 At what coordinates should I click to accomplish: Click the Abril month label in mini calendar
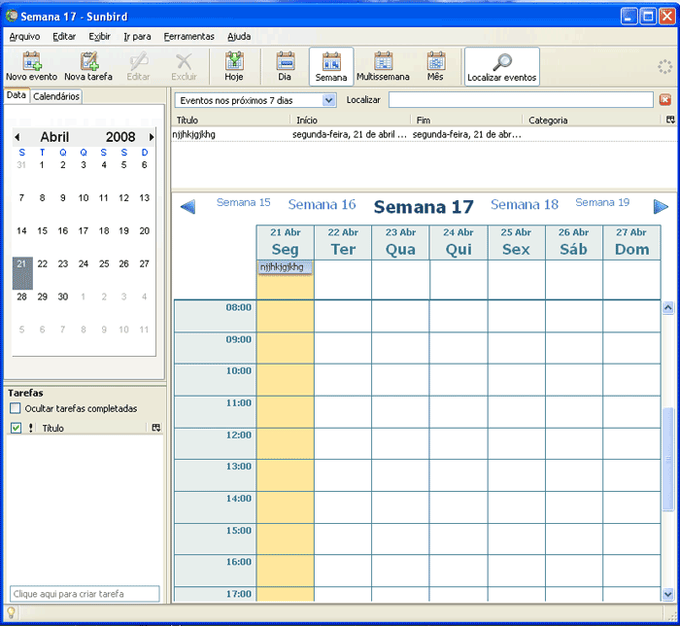click(55, 137)
